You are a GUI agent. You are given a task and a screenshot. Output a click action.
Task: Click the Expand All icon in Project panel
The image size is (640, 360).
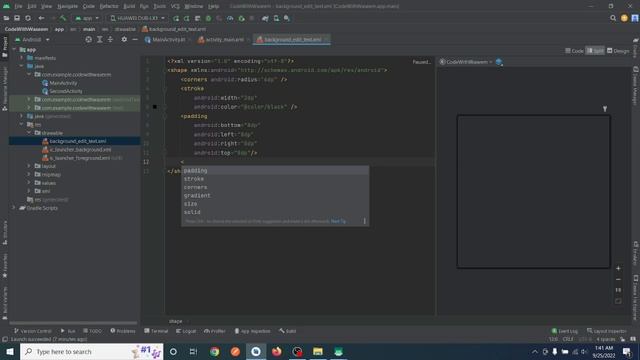pyautogui.click(x=100, y=39)
